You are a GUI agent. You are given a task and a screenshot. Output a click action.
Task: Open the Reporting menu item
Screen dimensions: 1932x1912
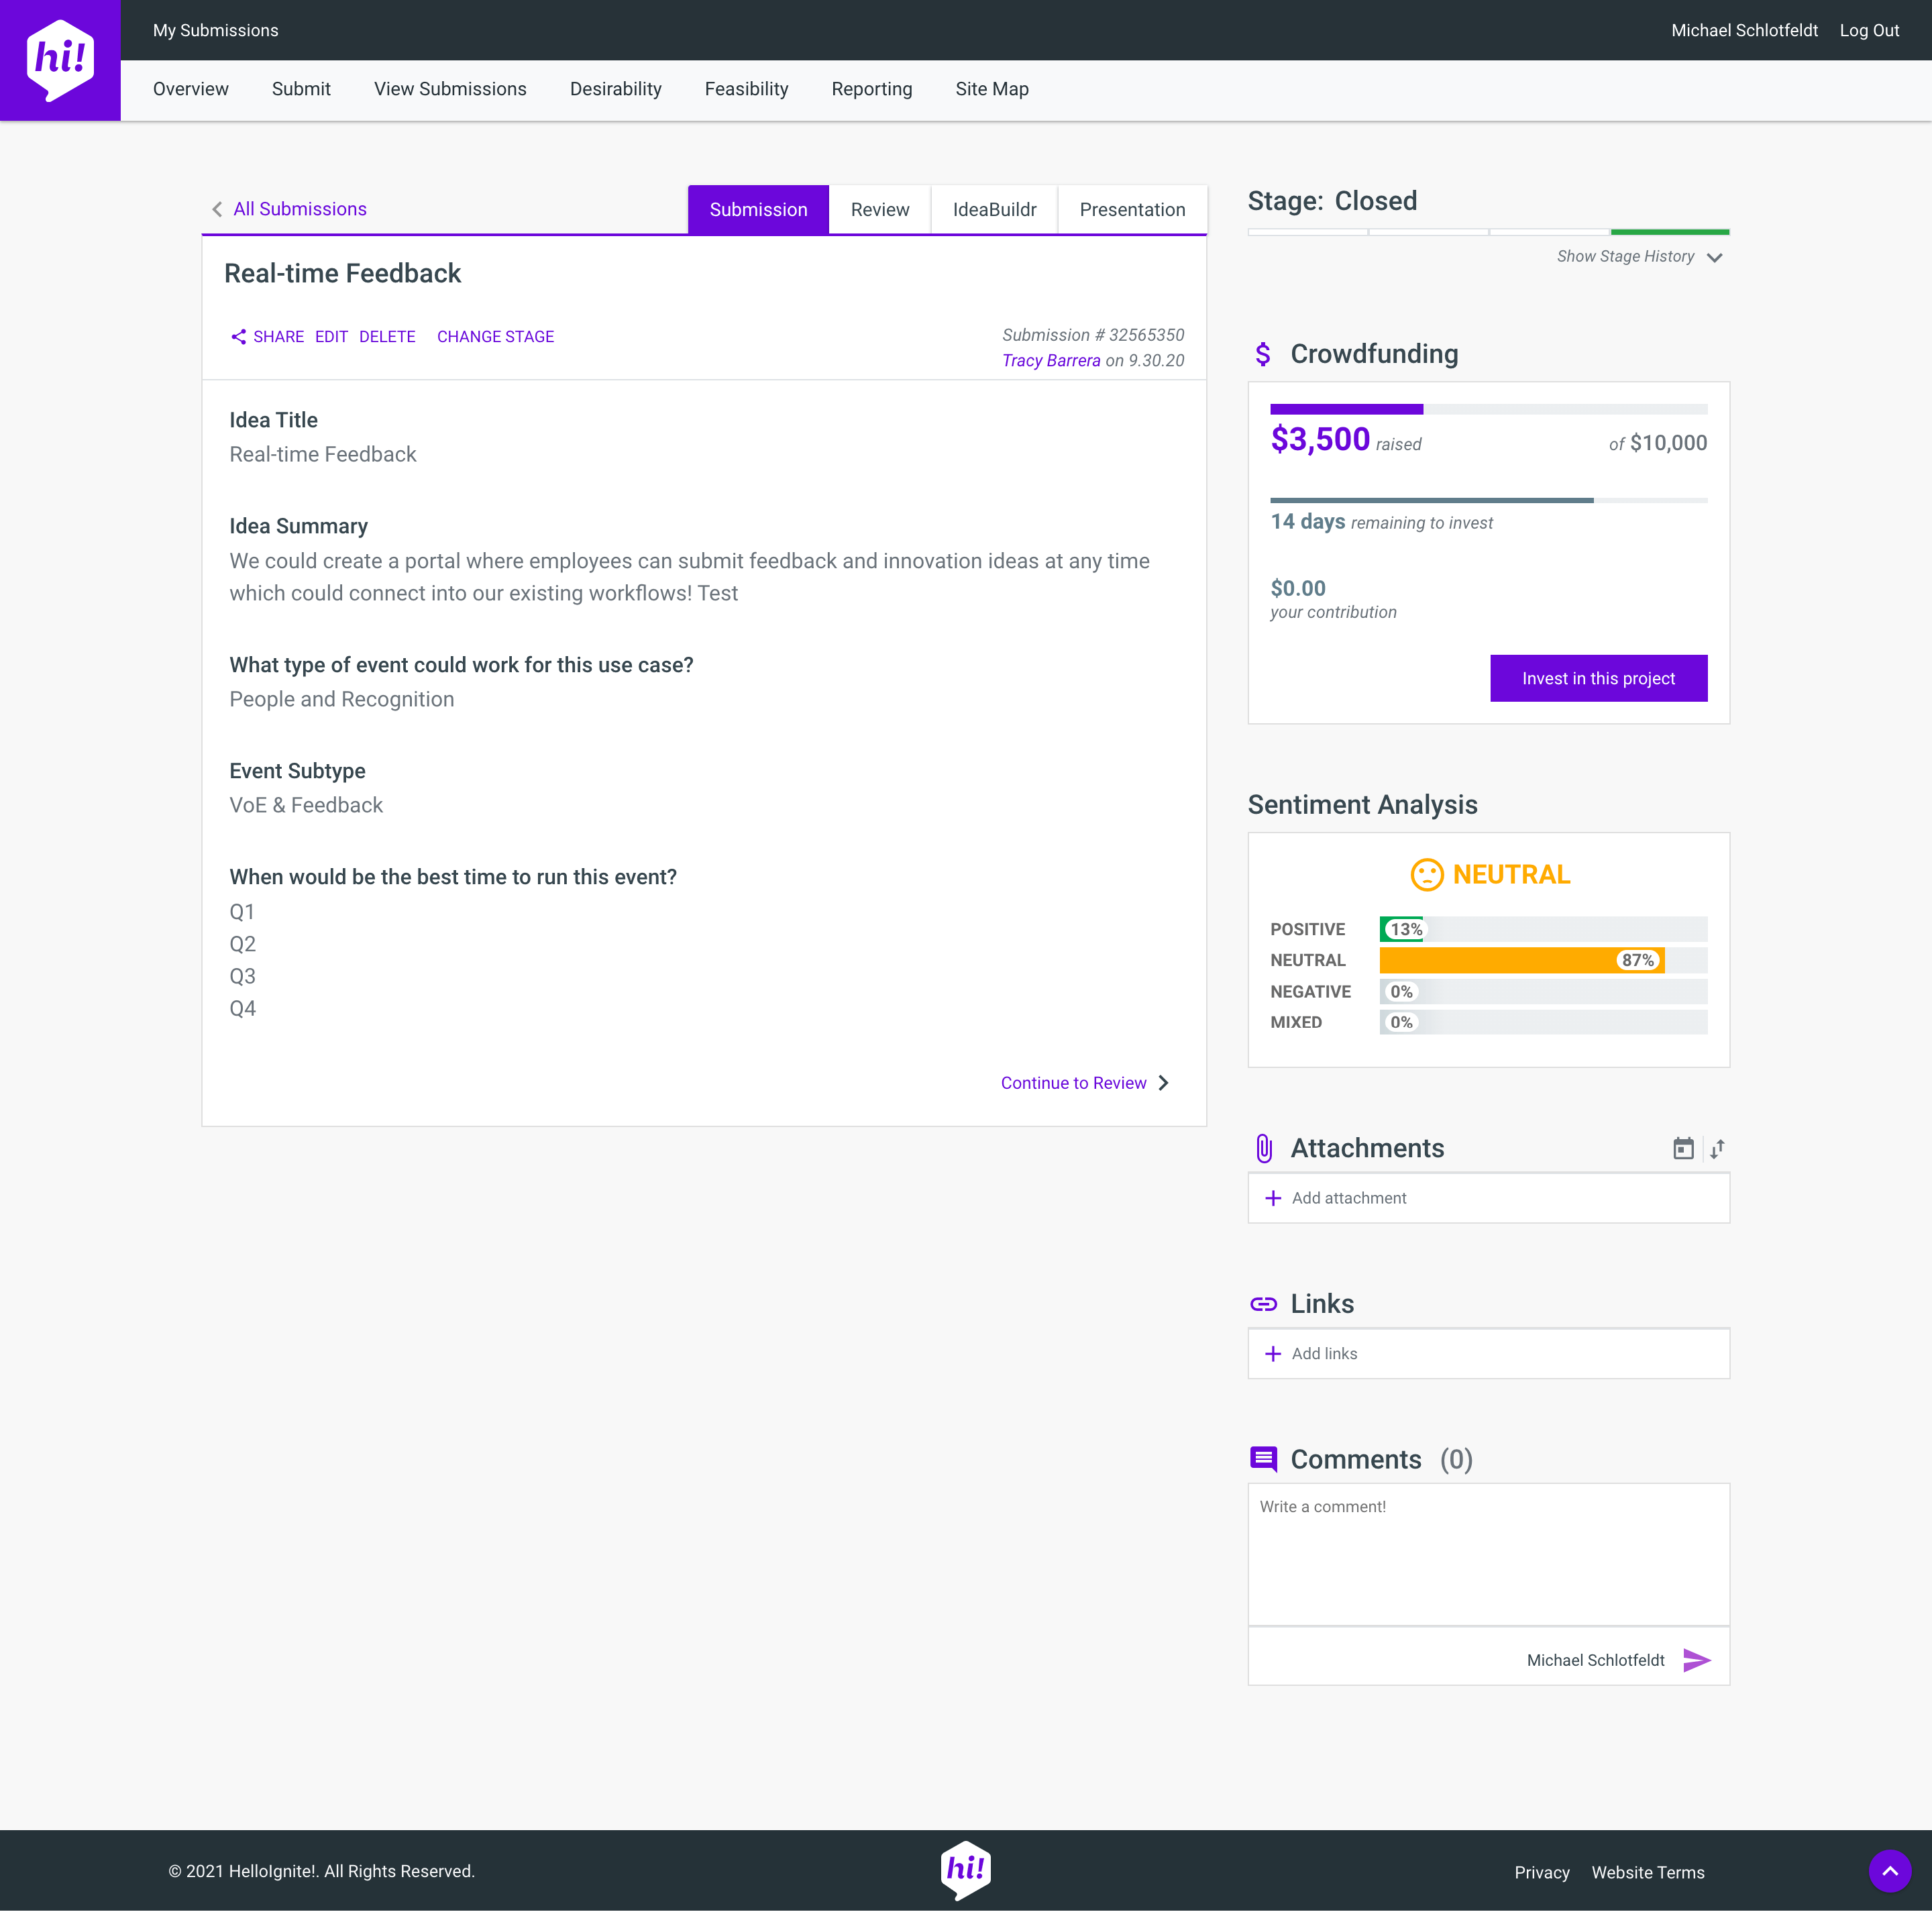(x=871, y=89)
